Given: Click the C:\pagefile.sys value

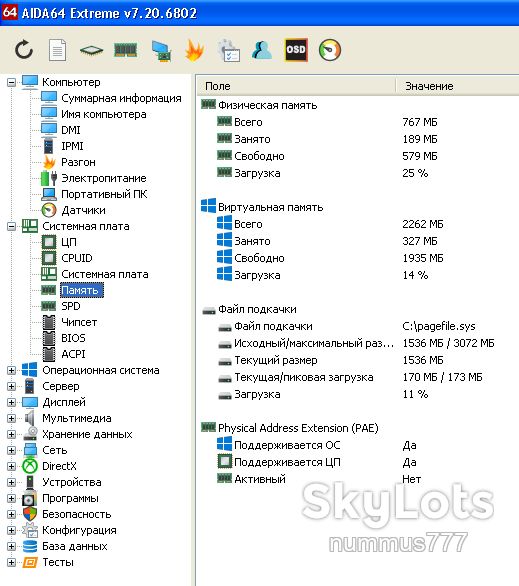Looking at the screenshot, I should pyautogui.click(x=439, y=326).
